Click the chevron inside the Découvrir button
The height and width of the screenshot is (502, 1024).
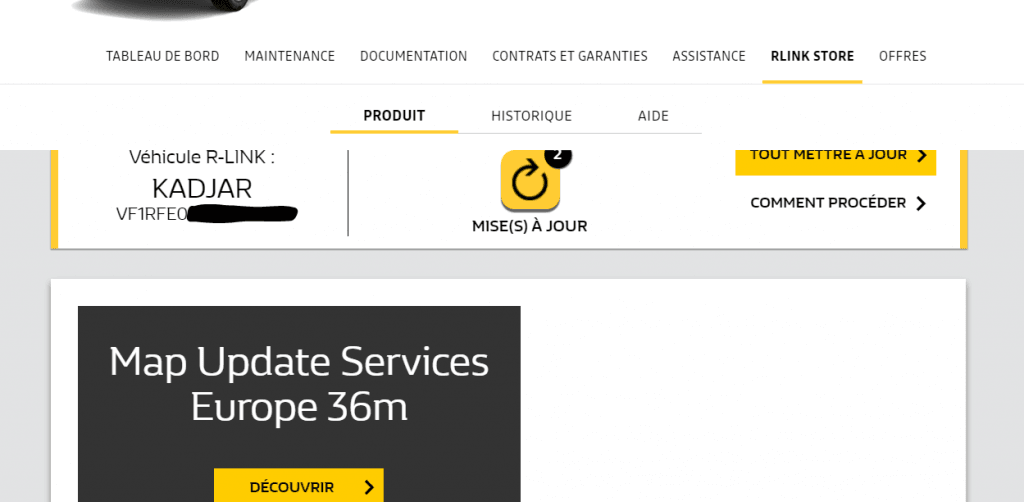tap(369, 487)
